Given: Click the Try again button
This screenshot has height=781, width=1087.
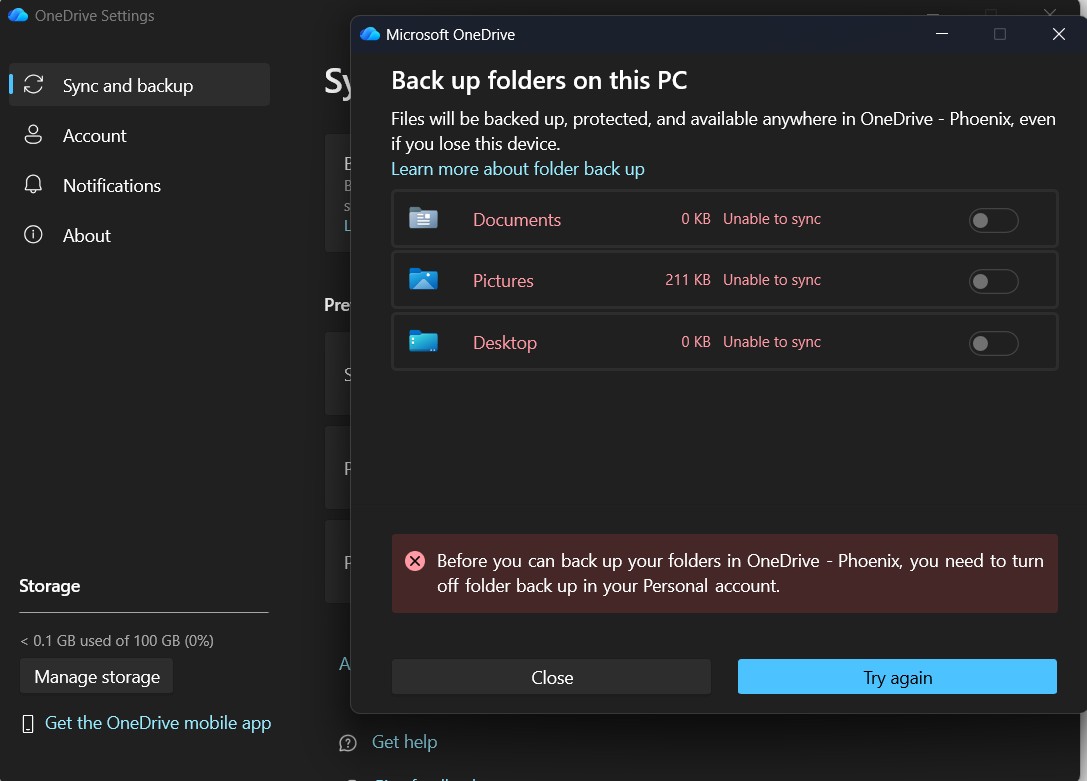Looking at the screenshot, I should (x=896, y=676).
